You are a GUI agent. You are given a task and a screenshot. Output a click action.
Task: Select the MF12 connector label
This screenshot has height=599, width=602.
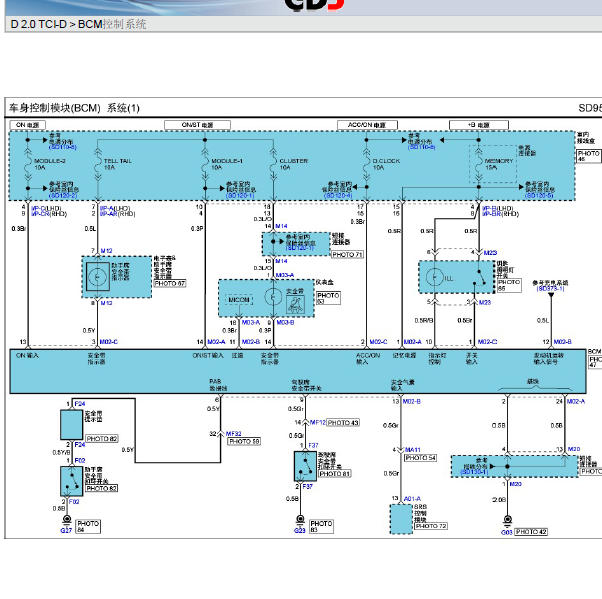(x=318, y=422)
